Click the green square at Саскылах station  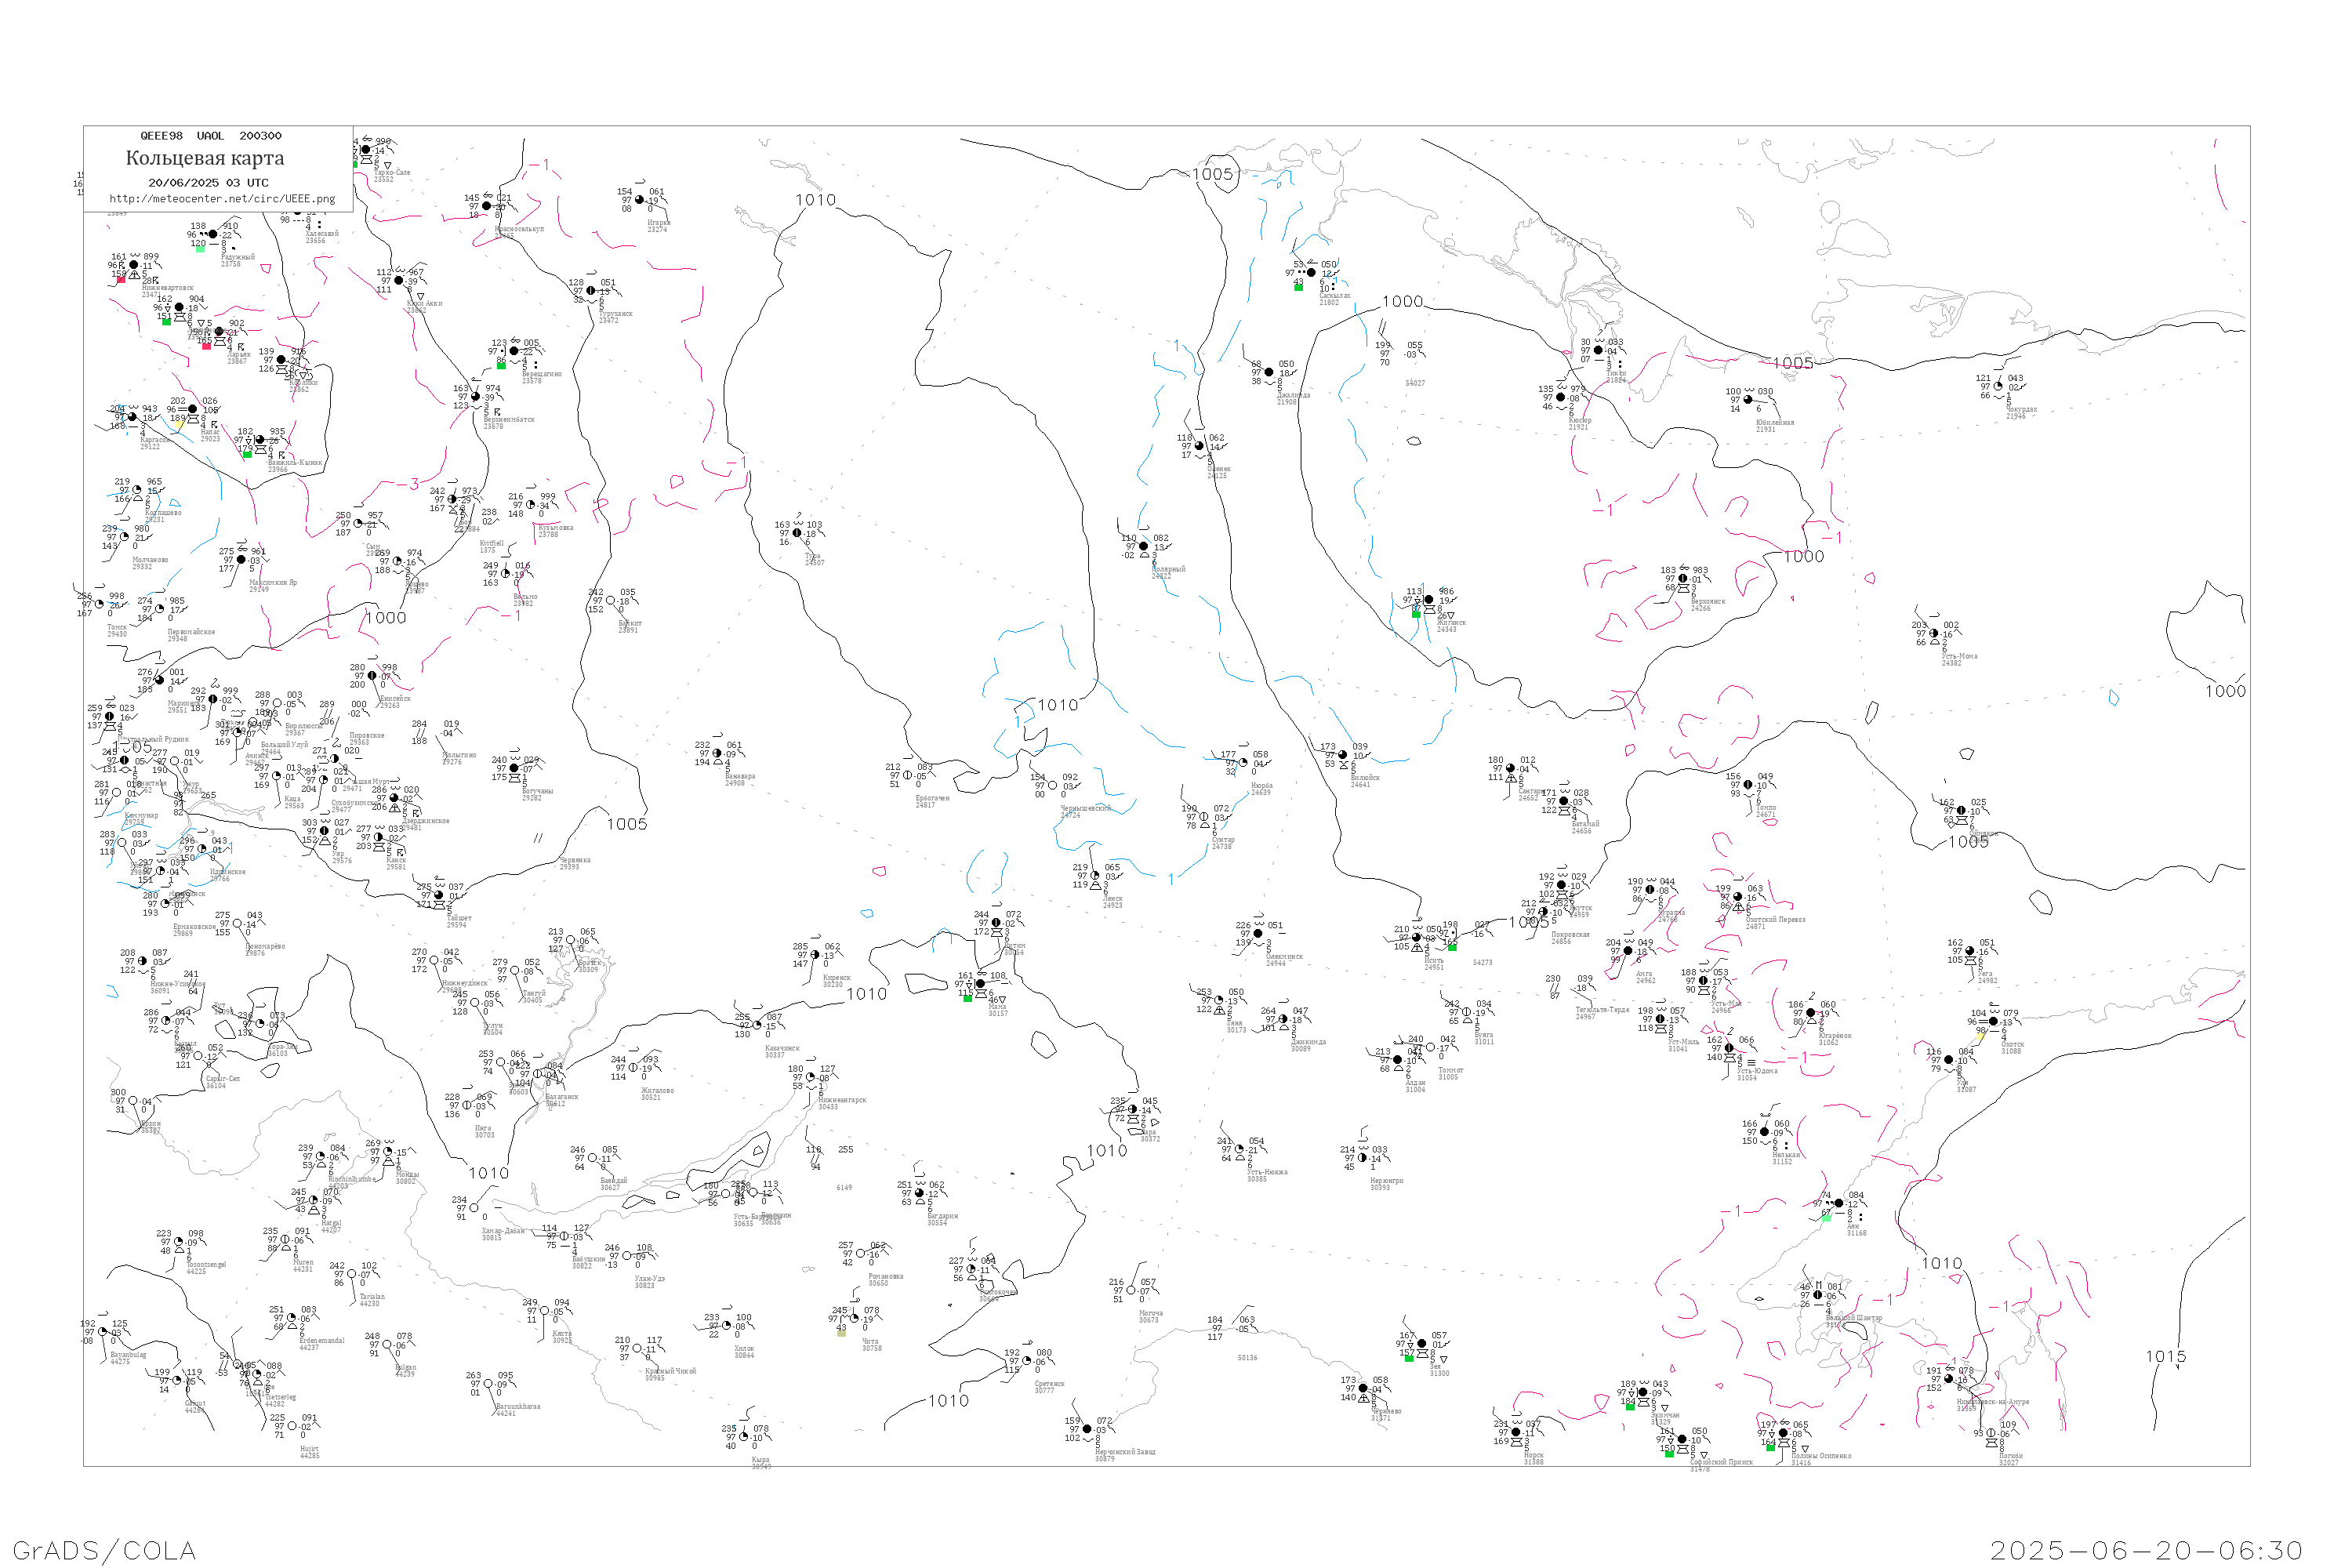(x=1298, y=287)
